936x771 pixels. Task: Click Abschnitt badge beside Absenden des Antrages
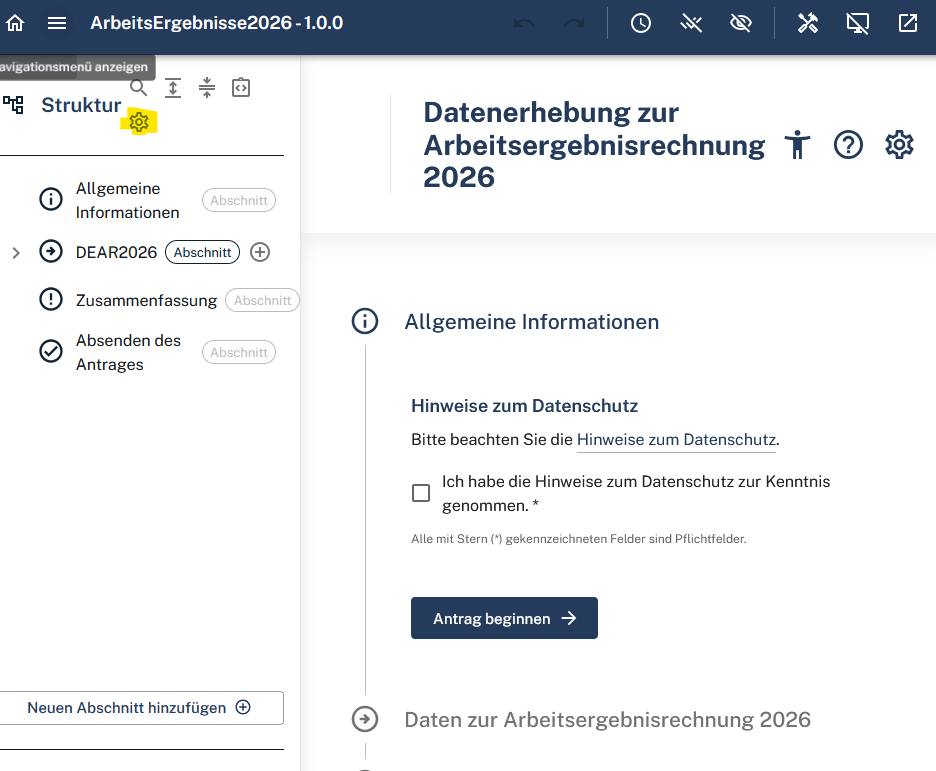[x=239, y=352]
